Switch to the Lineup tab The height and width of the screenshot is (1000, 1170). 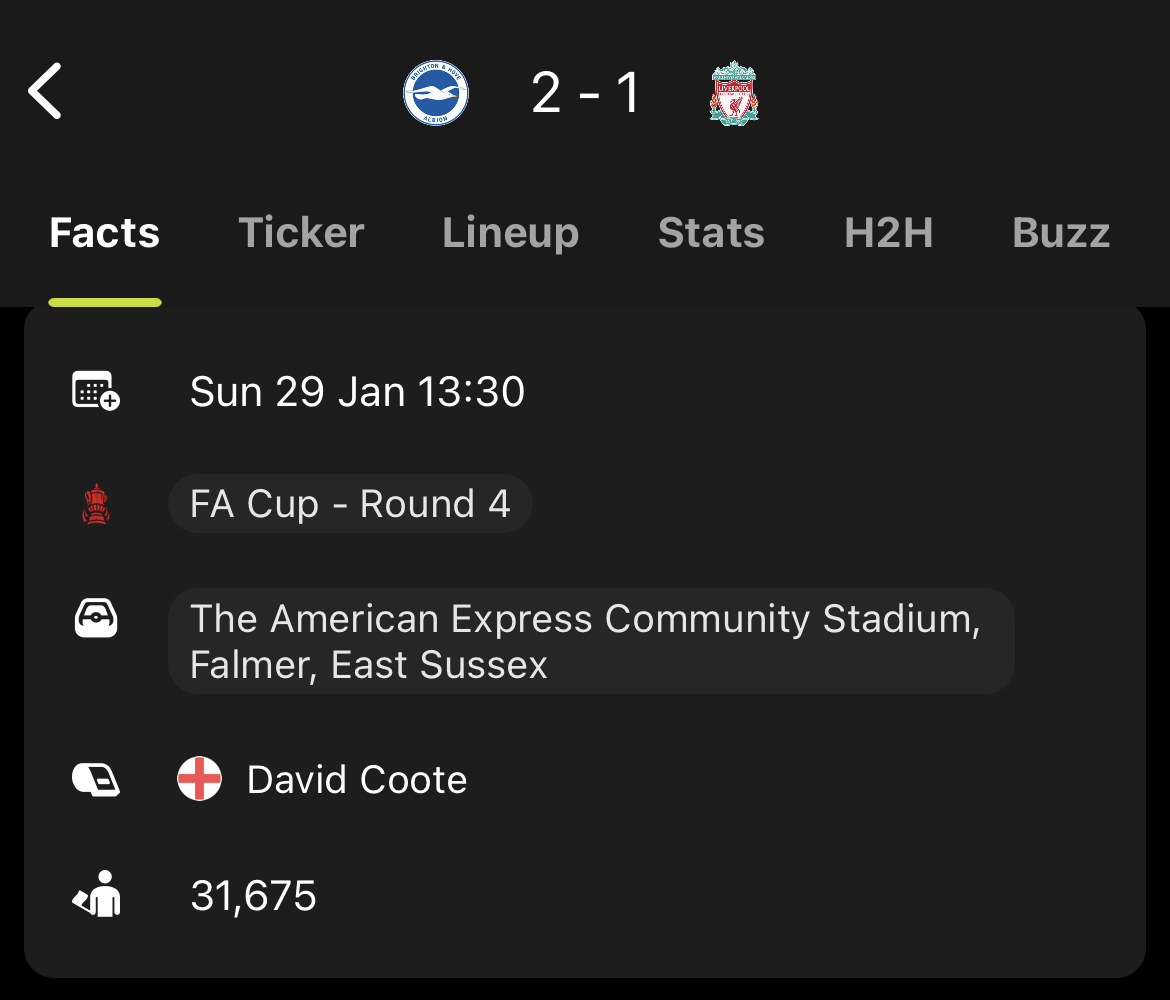(x=510, y=233)
